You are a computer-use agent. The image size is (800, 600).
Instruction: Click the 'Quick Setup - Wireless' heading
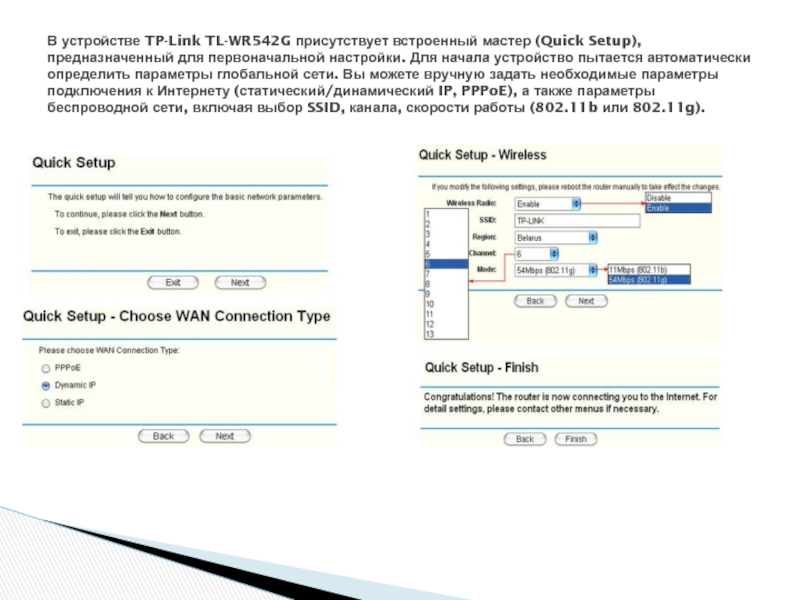pyautogui.click(x=482, y=155)
